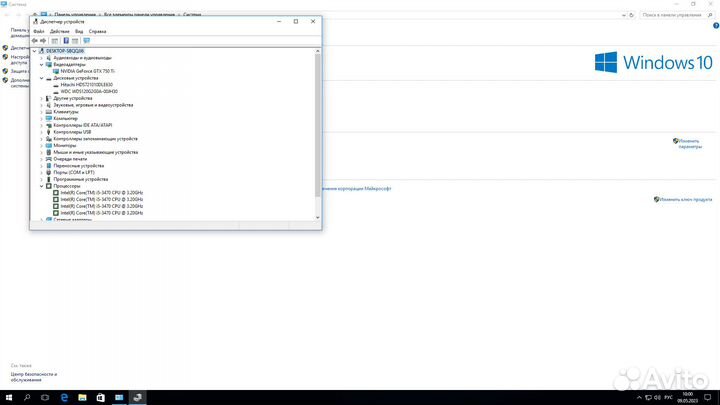Collapse the Процессоры category
The image size is (720, 405).
click(x=41, y=186)
